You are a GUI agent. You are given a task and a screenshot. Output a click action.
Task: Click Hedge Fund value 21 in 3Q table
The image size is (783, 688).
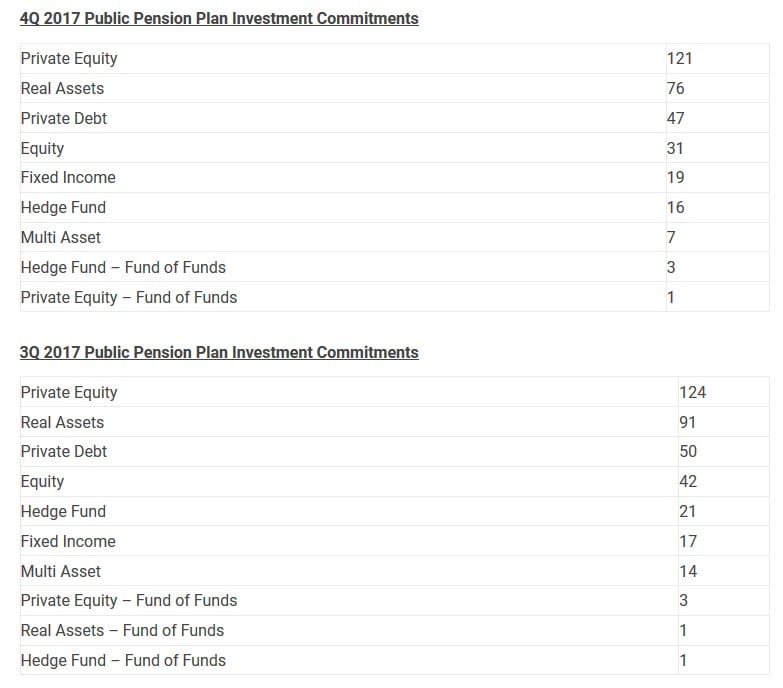coord(688,511)
